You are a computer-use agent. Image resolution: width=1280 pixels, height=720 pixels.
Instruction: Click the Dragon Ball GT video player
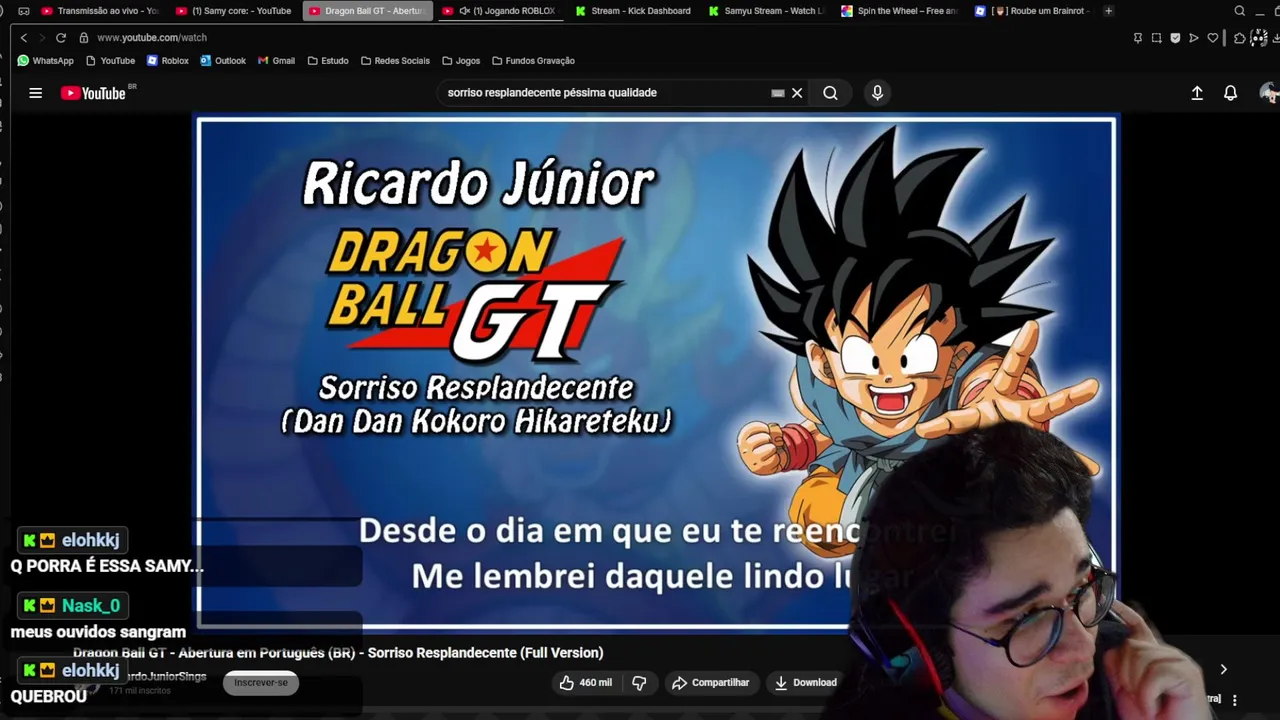tap(656, 373)
